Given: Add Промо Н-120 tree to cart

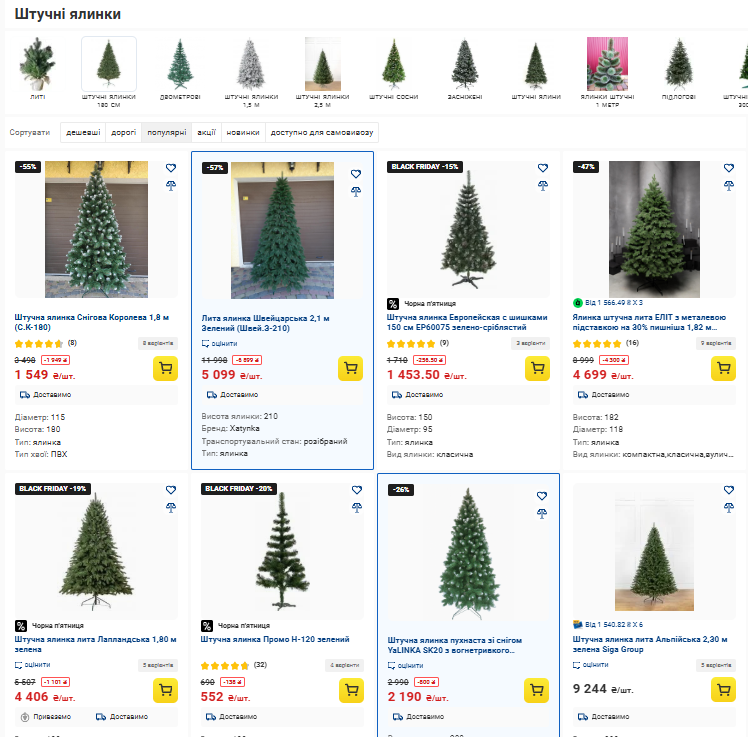Looking at the screenshot, I should tap(351, 690).
